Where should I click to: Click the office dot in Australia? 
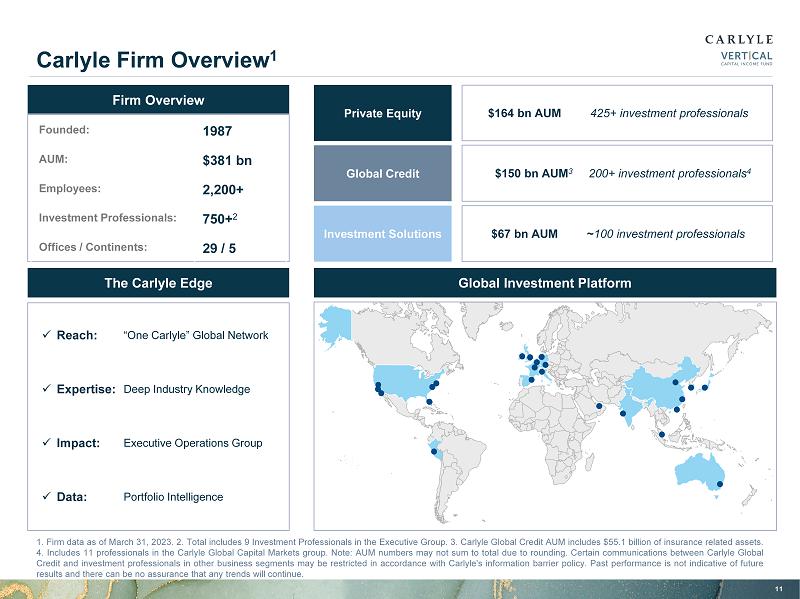[720, 485]
